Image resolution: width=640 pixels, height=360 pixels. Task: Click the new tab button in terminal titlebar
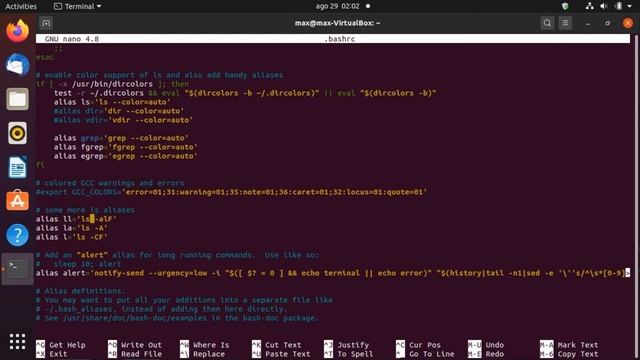(x=46, y=23)
